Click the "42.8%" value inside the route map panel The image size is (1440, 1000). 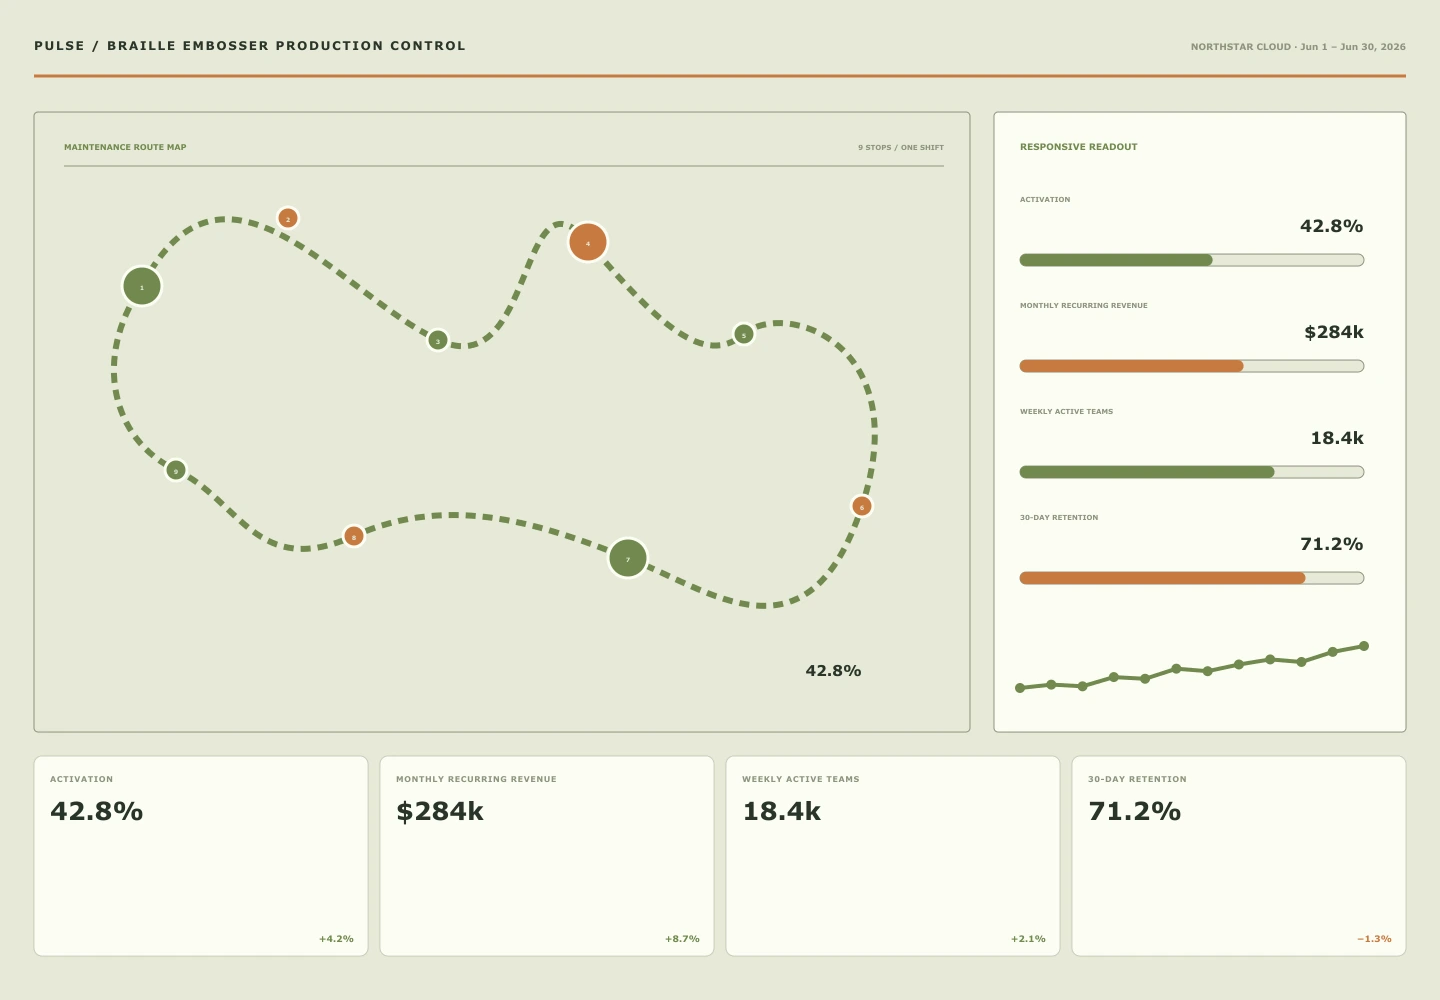833,671
